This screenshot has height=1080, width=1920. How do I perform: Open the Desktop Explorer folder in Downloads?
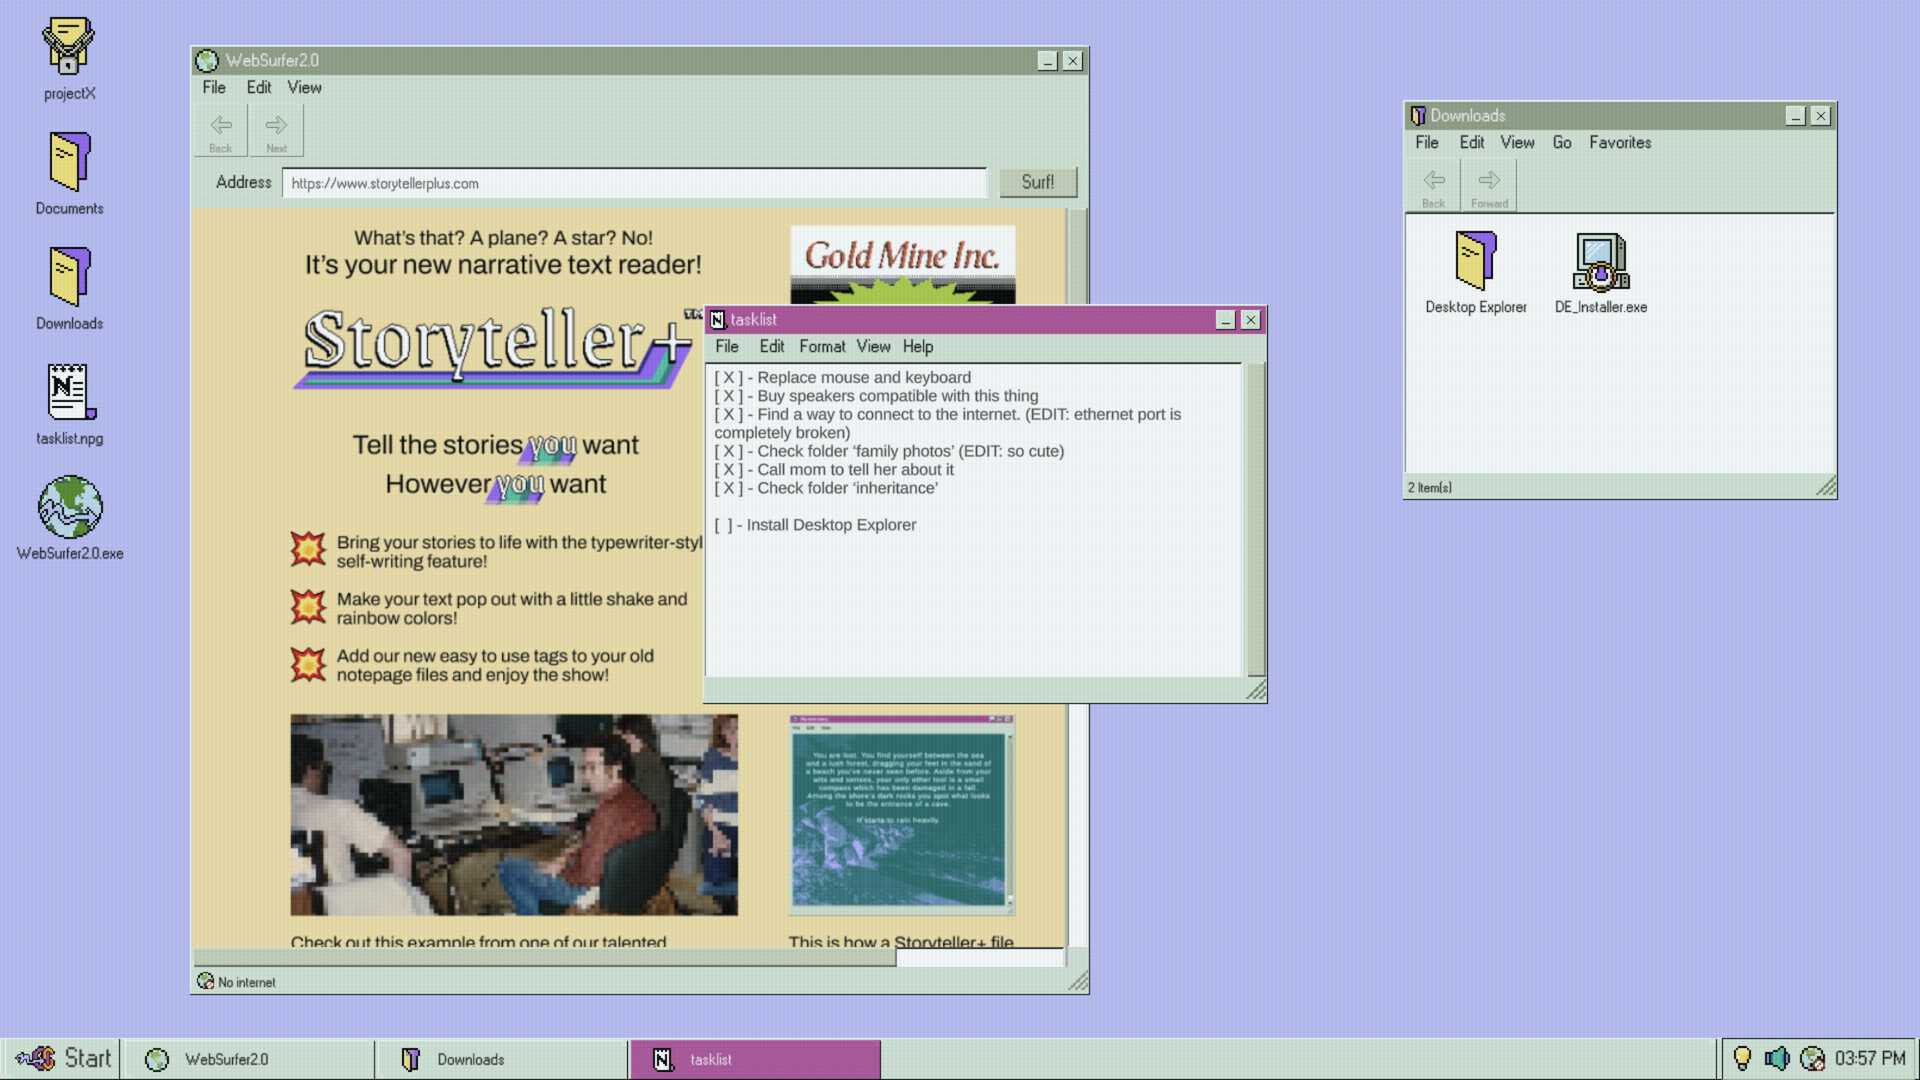tap(1475, 262)
